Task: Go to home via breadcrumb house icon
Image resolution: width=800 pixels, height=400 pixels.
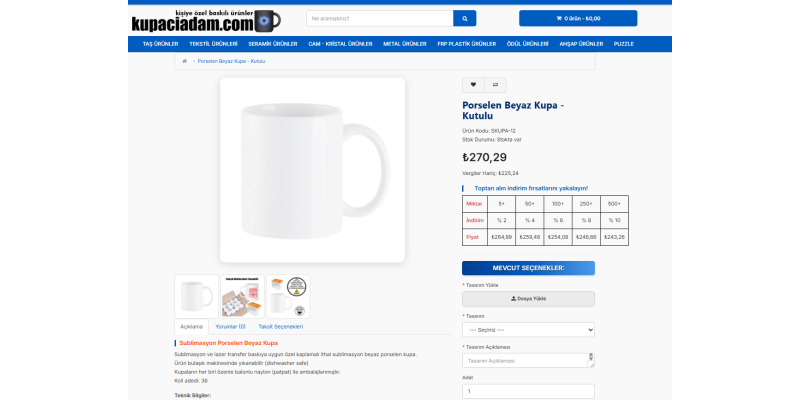Action: tap(184, 61)
